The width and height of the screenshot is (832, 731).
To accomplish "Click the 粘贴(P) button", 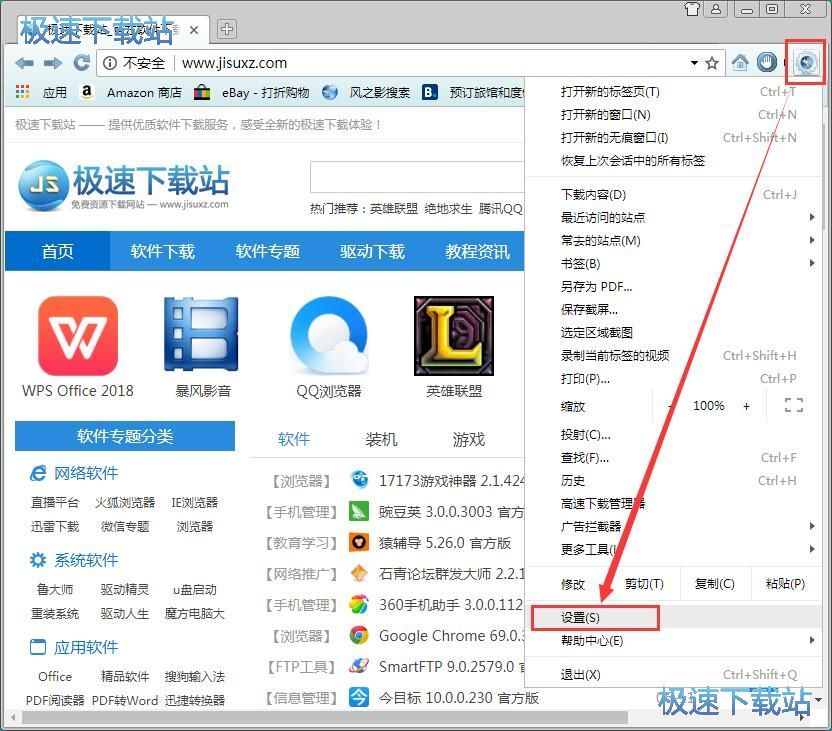I will [785, 584].
